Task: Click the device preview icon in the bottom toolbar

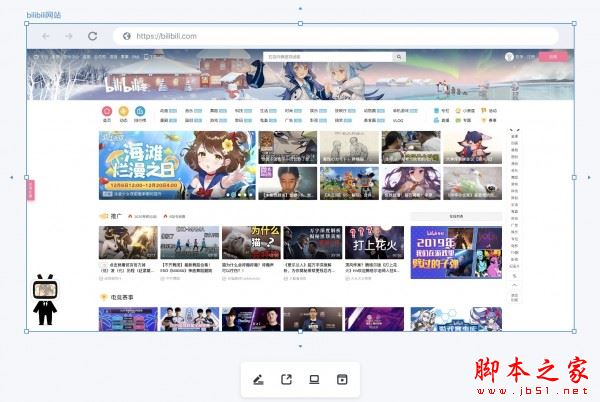Action: point(314,379)
